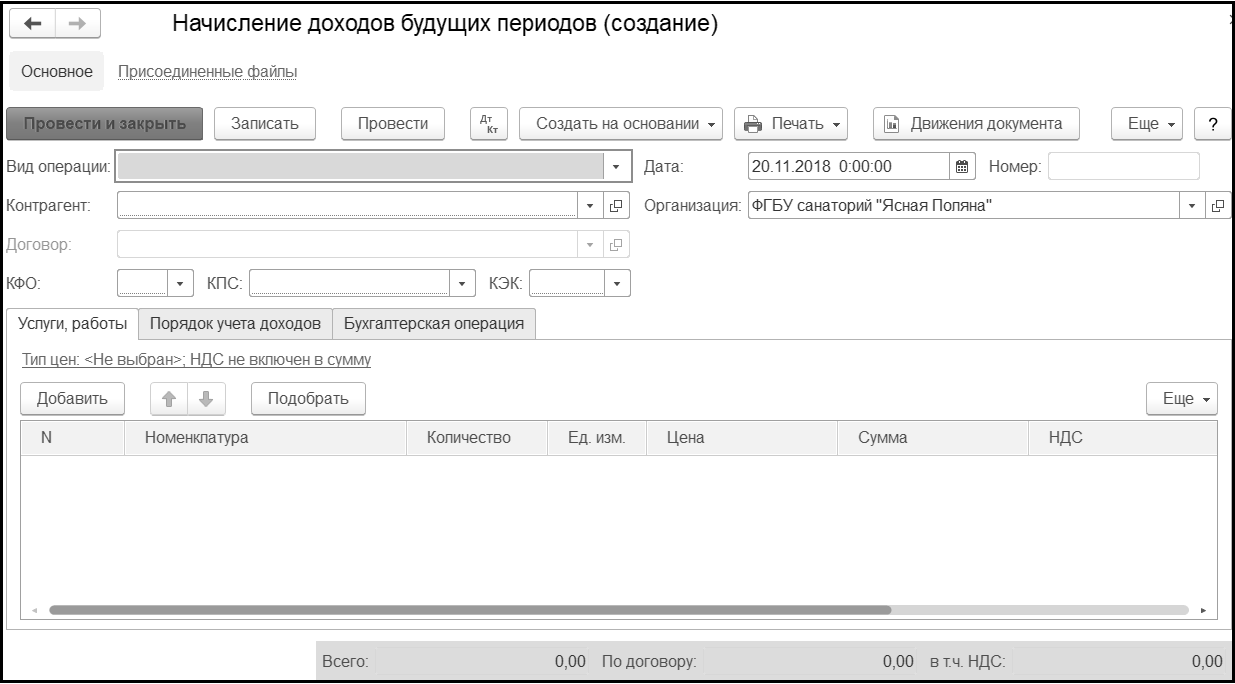
Task: Click the question mark help button
Action: pyautogui.click(x=1212, y=124)
